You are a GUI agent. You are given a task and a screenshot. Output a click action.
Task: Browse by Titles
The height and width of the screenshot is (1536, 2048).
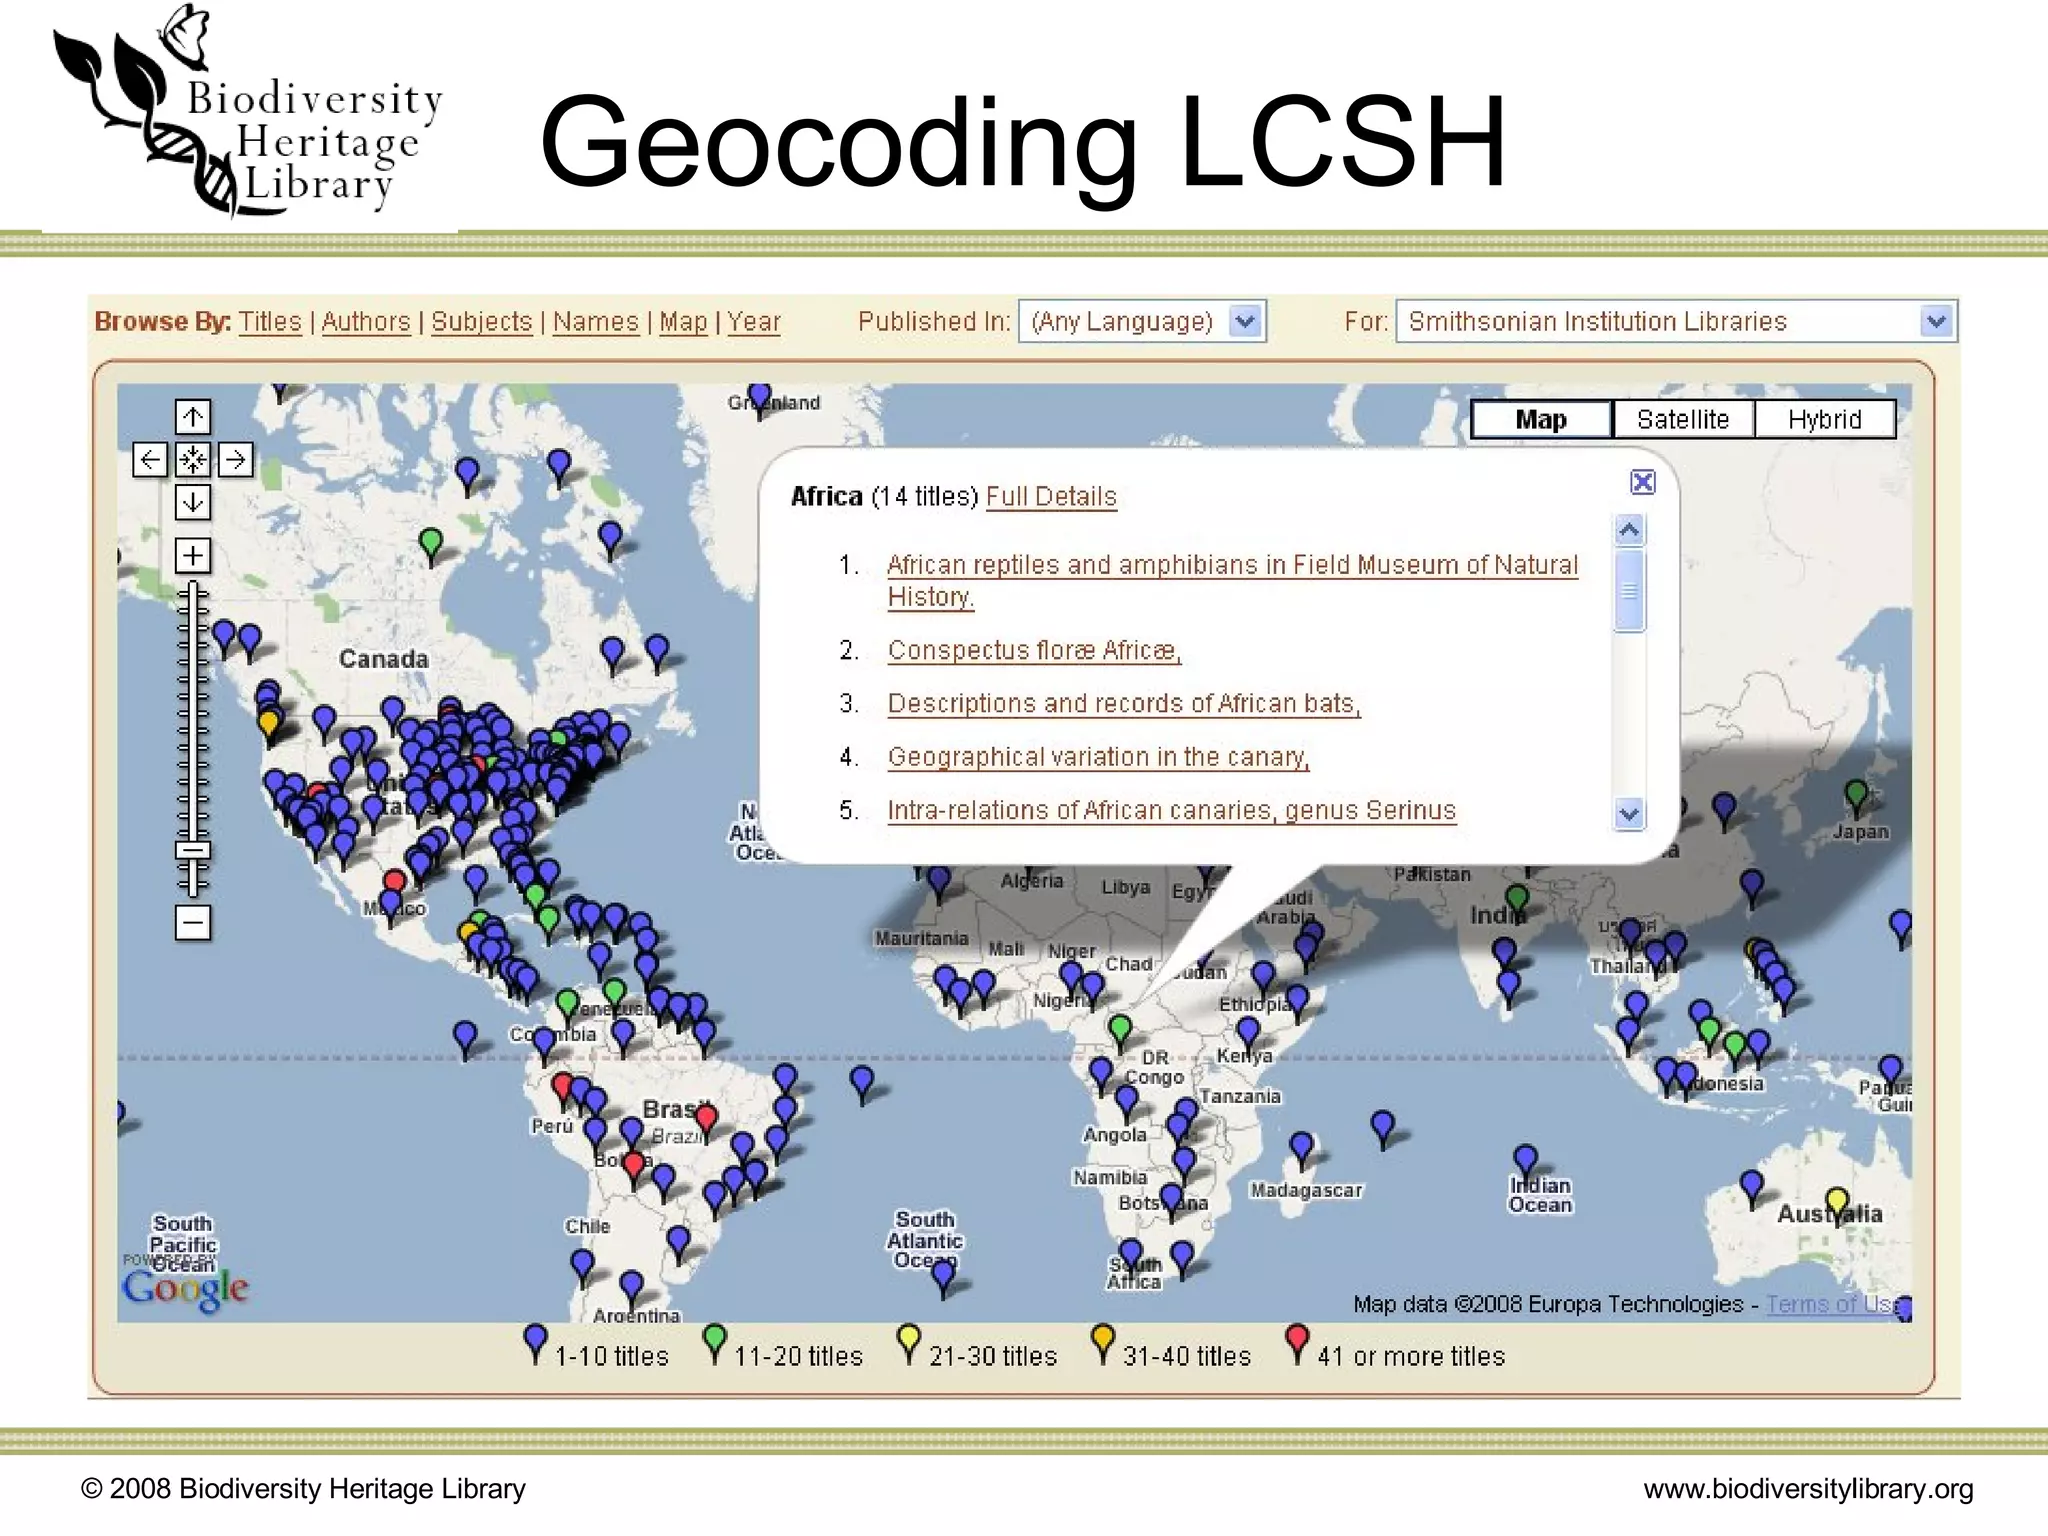click(270, 322)
